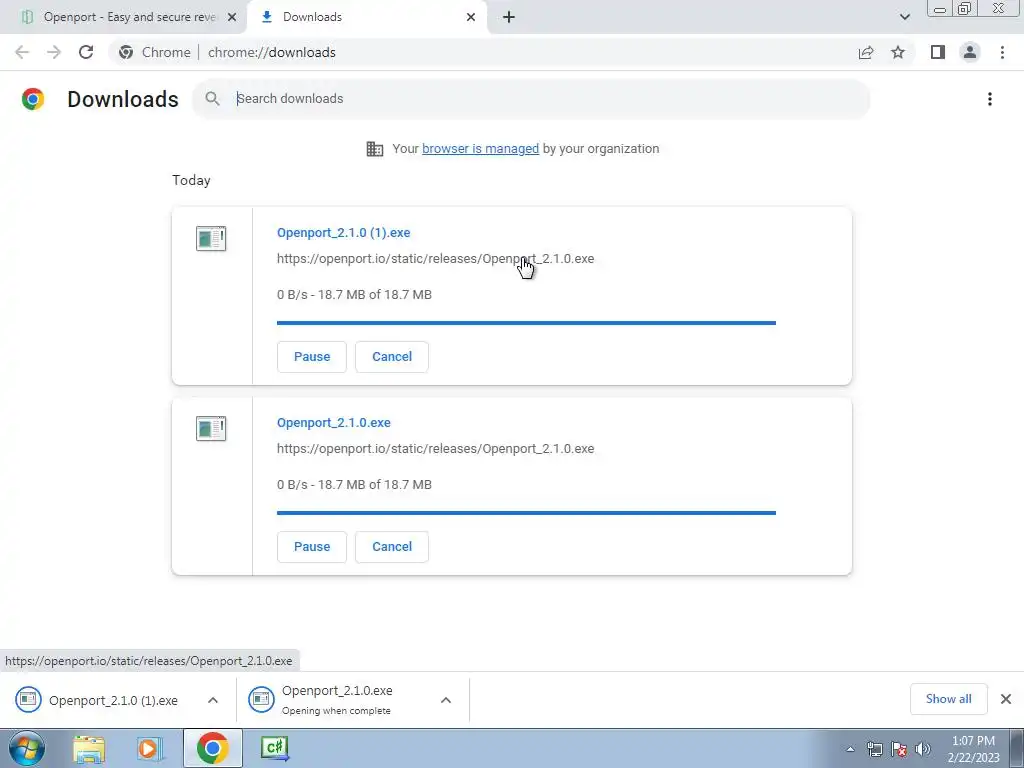Share this page via share icon
Image resolution: width=1024 pixels, height=768 pixels.
[x=866, y=52]
